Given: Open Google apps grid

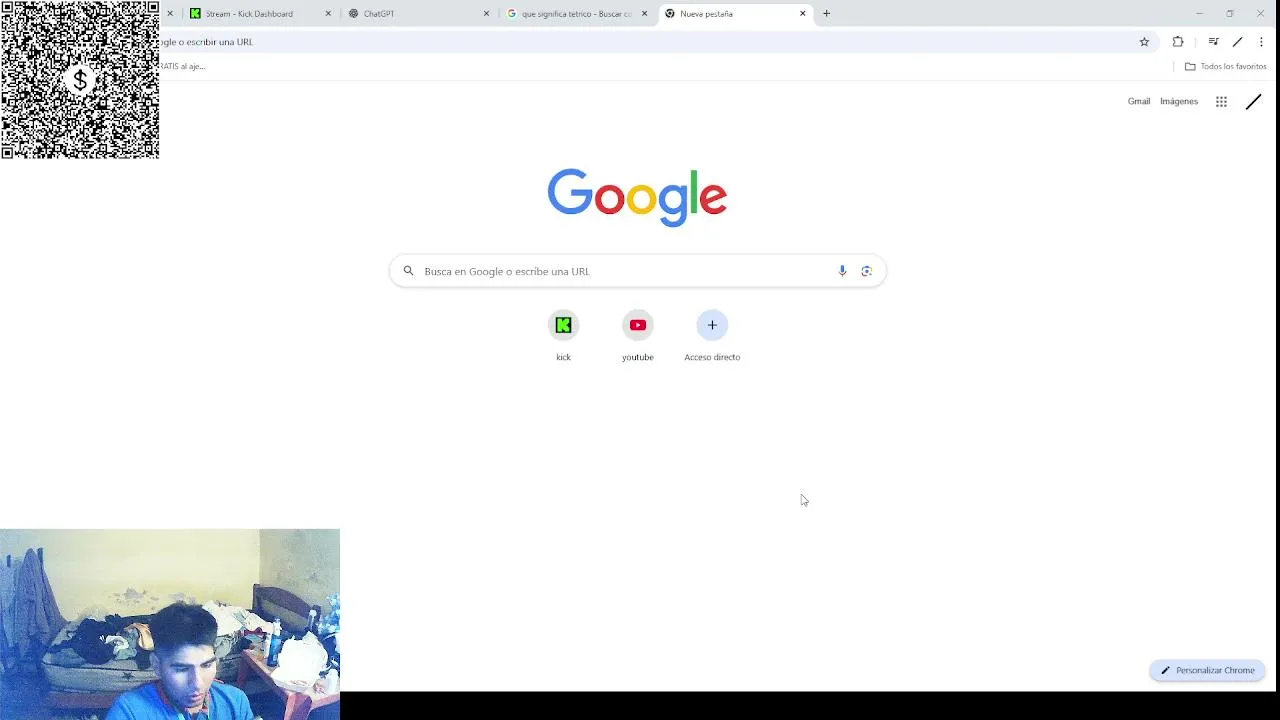Looking at the screenshot, I should (1221, 101).
